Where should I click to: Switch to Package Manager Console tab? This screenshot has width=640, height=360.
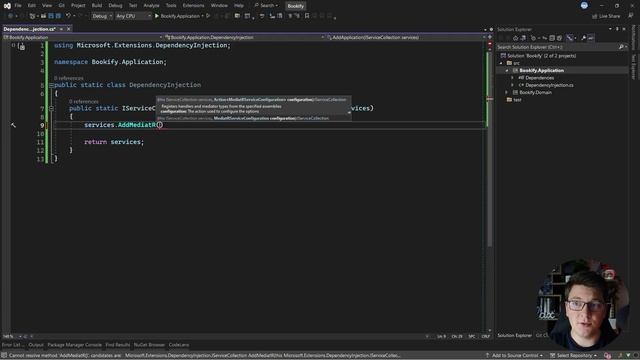[74, 345]
